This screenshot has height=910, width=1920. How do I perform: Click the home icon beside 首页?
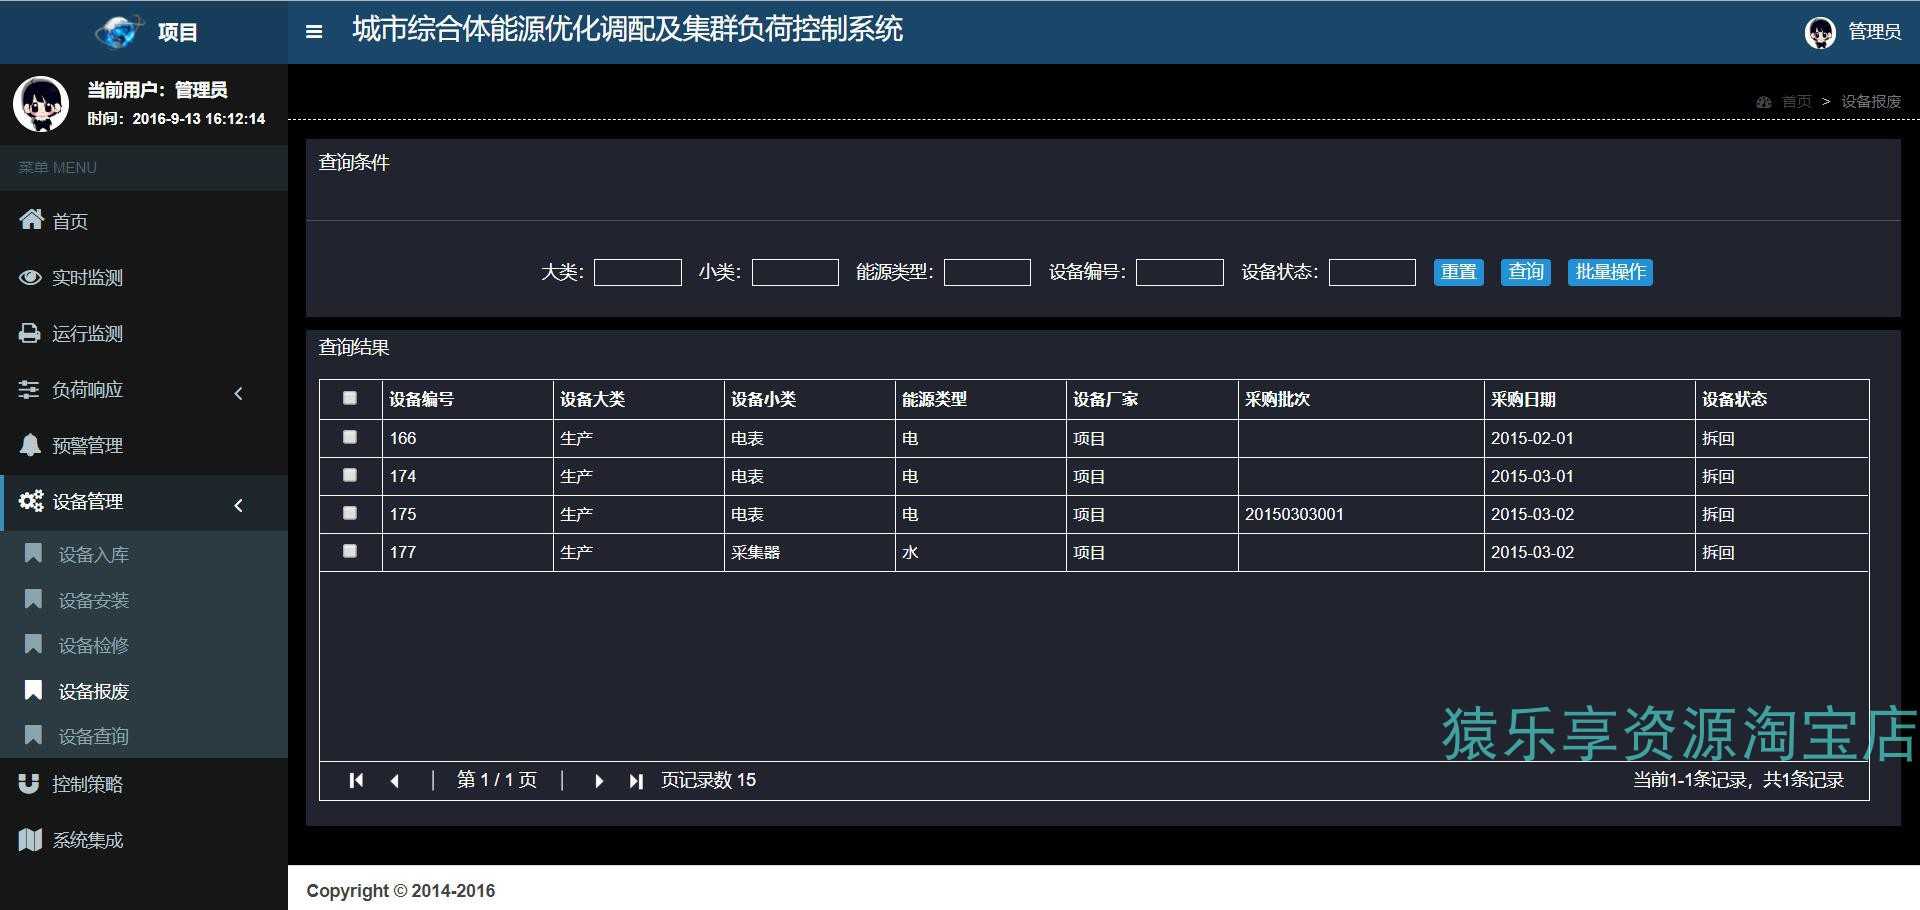click(x=31, y=220)
